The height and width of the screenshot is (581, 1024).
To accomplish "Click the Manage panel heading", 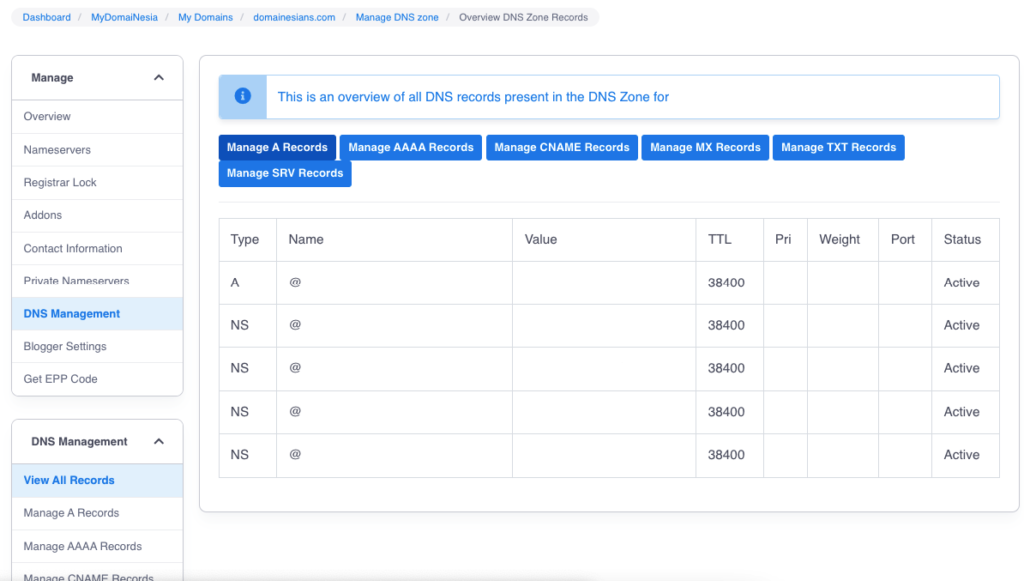I will pyautogui.click(x=52, y=78).
